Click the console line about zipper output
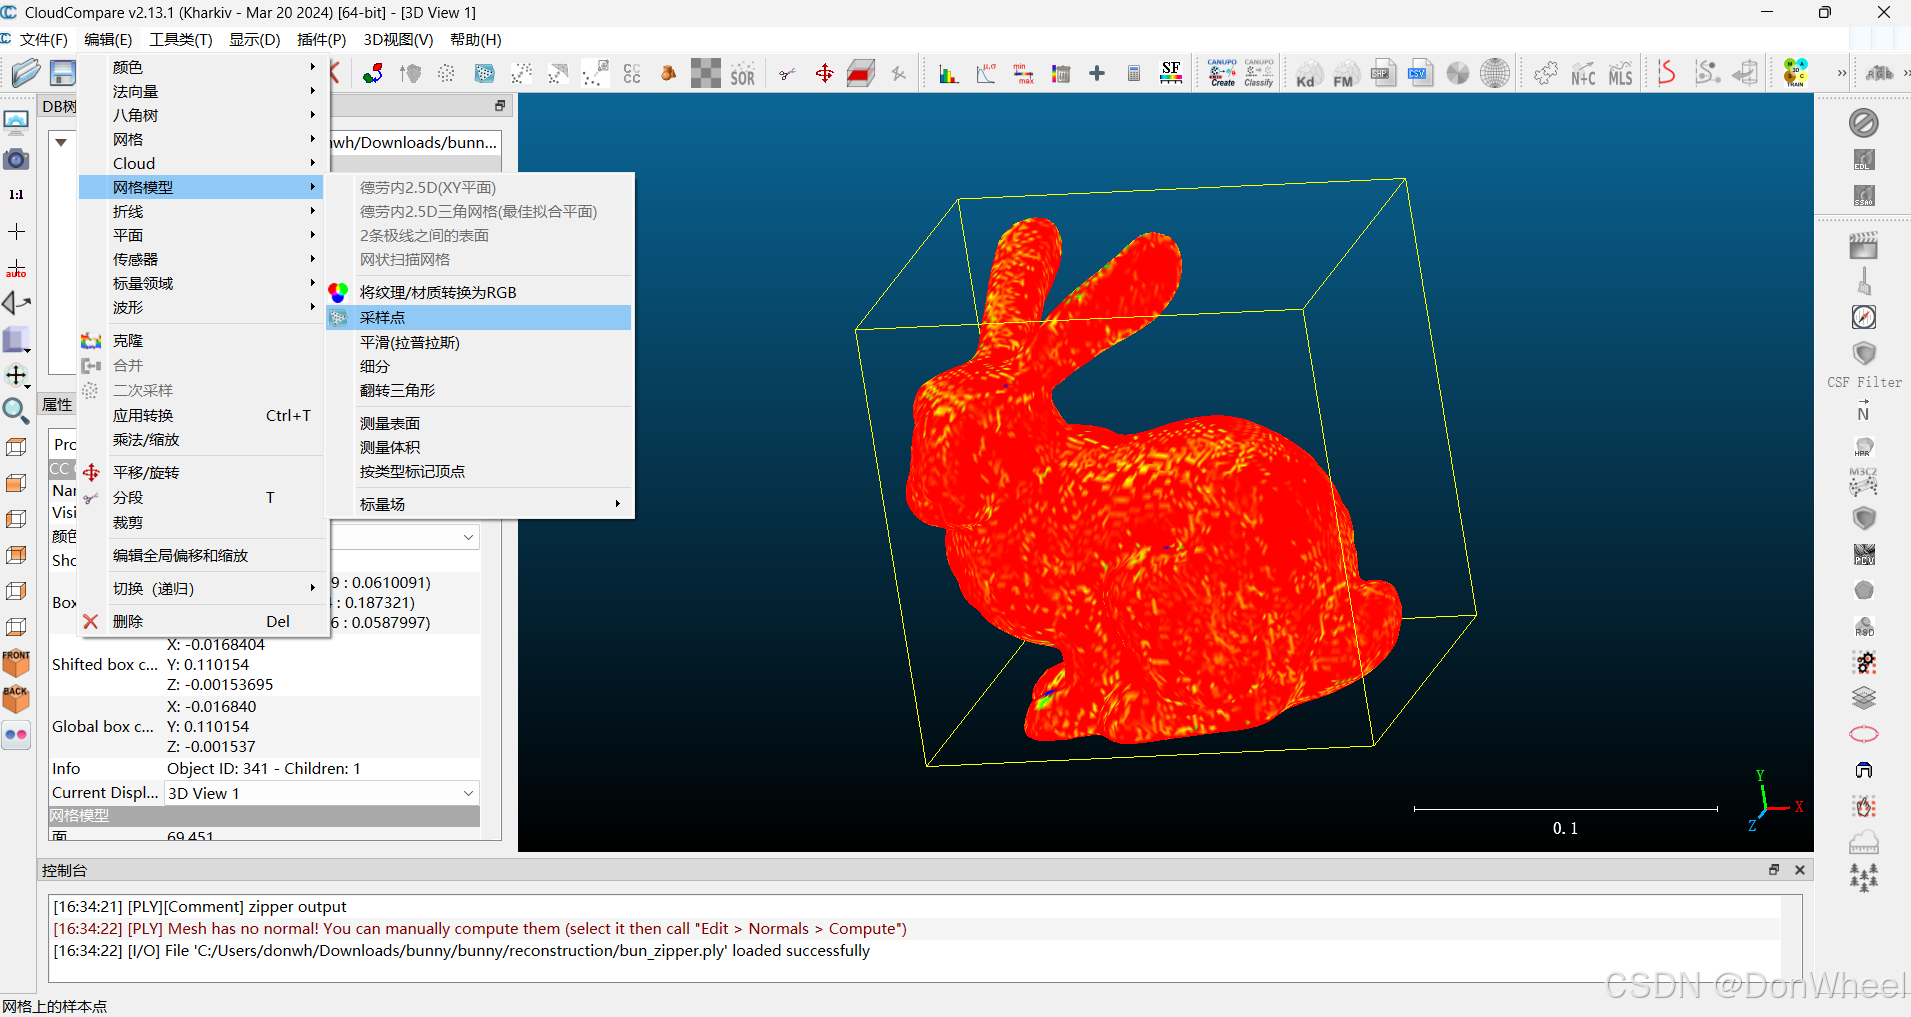Viewport: 1911px width, 1017px height. click(x=200, y=906)
